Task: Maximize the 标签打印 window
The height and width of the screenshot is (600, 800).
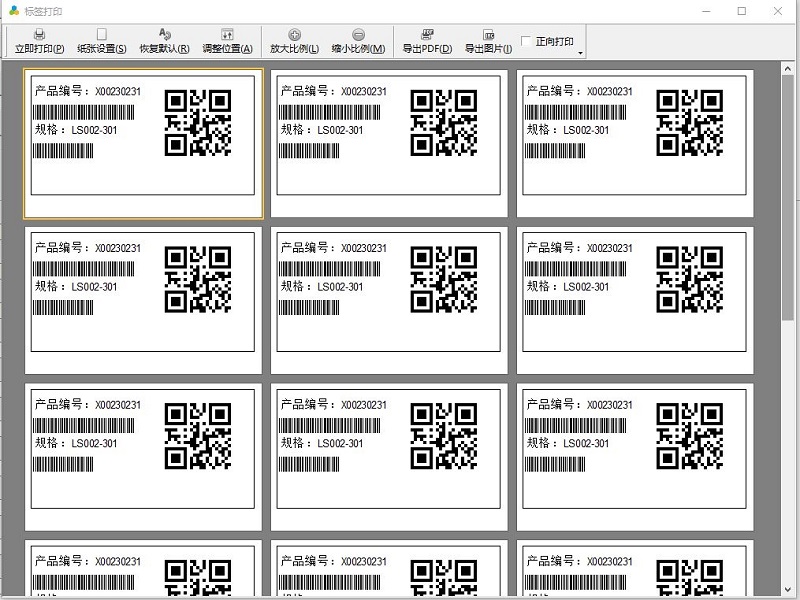Action: tap(742, 11)
